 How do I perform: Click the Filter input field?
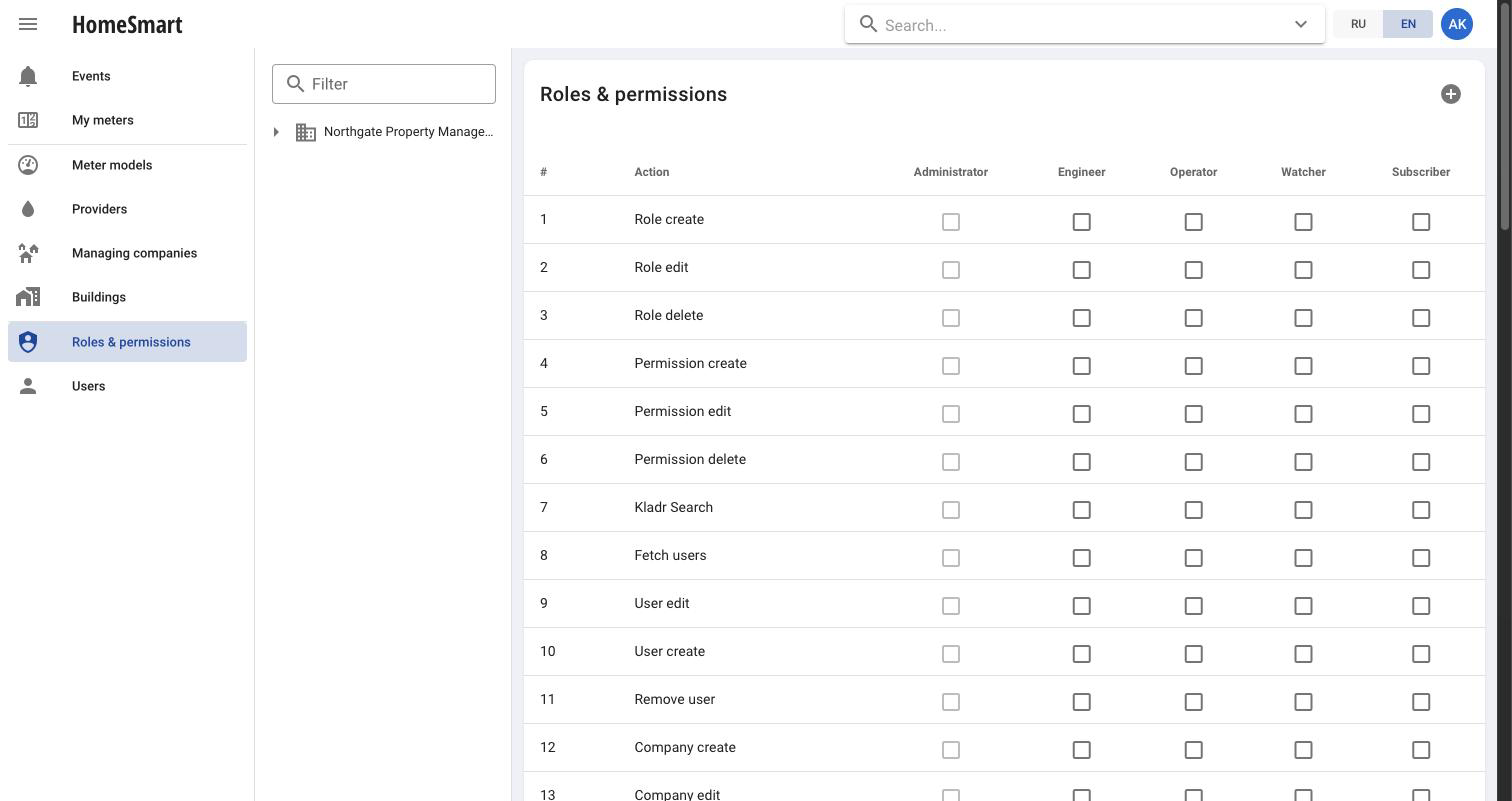[384, 84]
